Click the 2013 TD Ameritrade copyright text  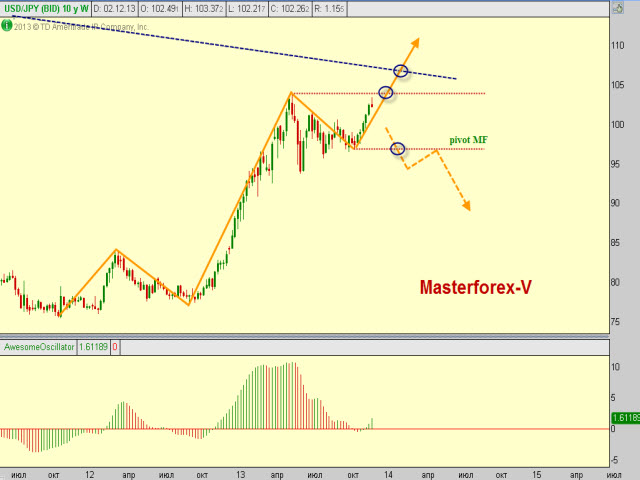point(81,27)
